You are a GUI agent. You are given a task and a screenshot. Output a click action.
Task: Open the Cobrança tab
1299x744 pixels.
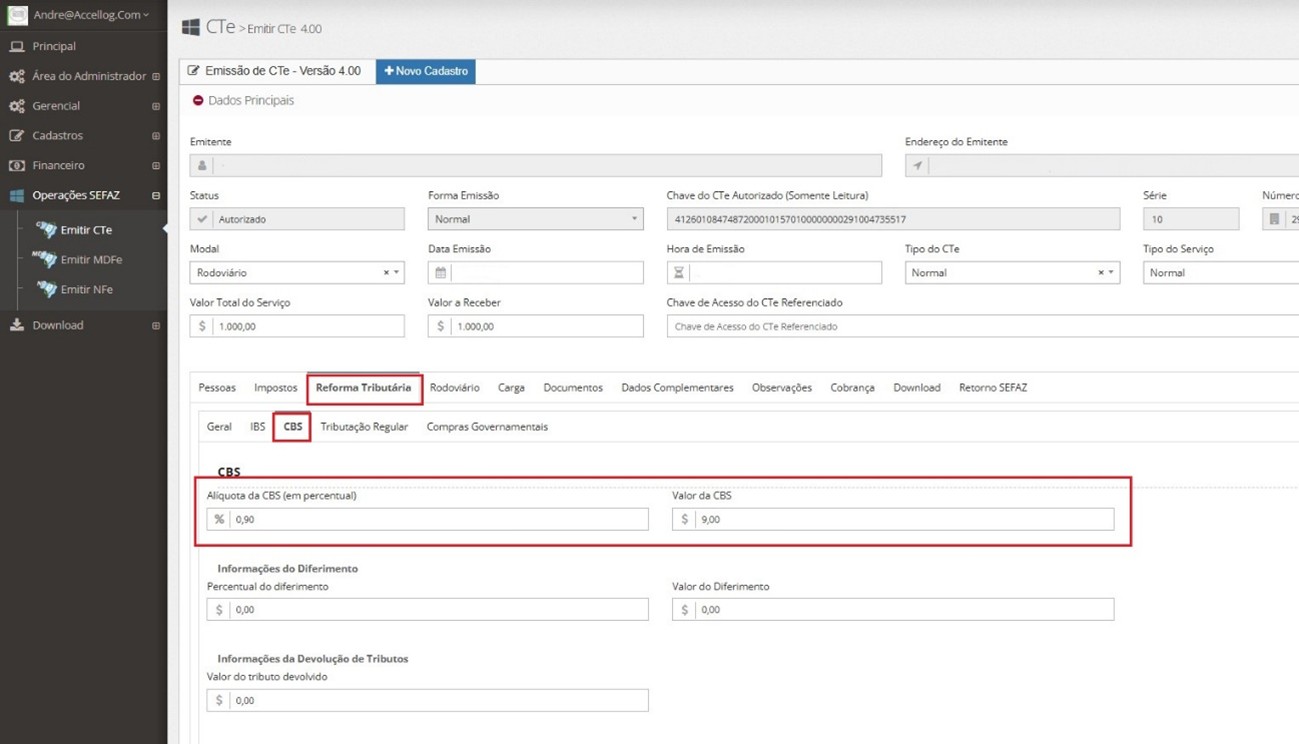(x=852, y=388)
